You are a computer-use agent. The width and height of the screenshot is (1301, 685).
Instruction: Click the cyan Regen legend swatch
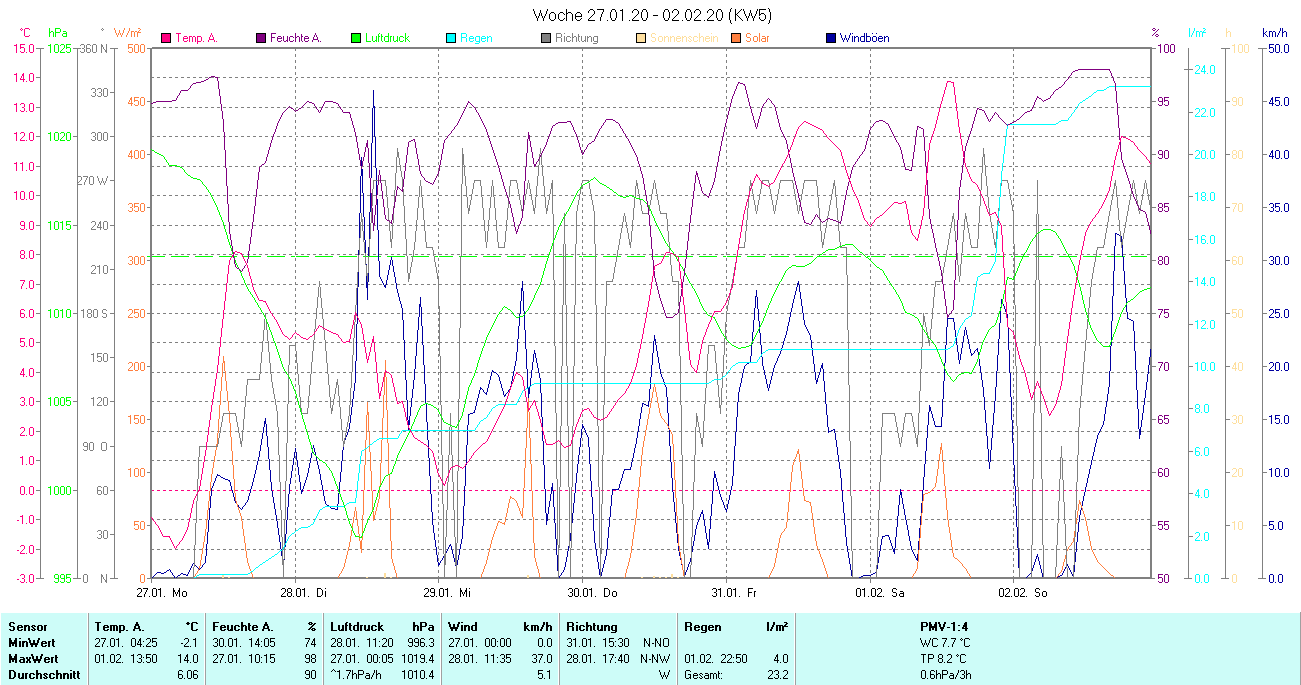pos(451,38)
